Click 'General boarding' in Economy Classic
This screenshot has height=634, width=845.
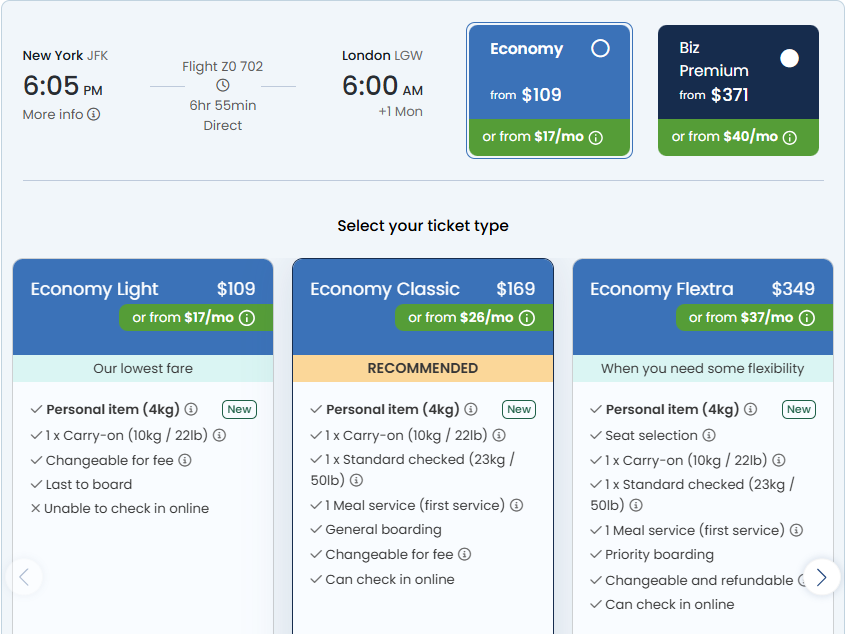tap(383, 529)
